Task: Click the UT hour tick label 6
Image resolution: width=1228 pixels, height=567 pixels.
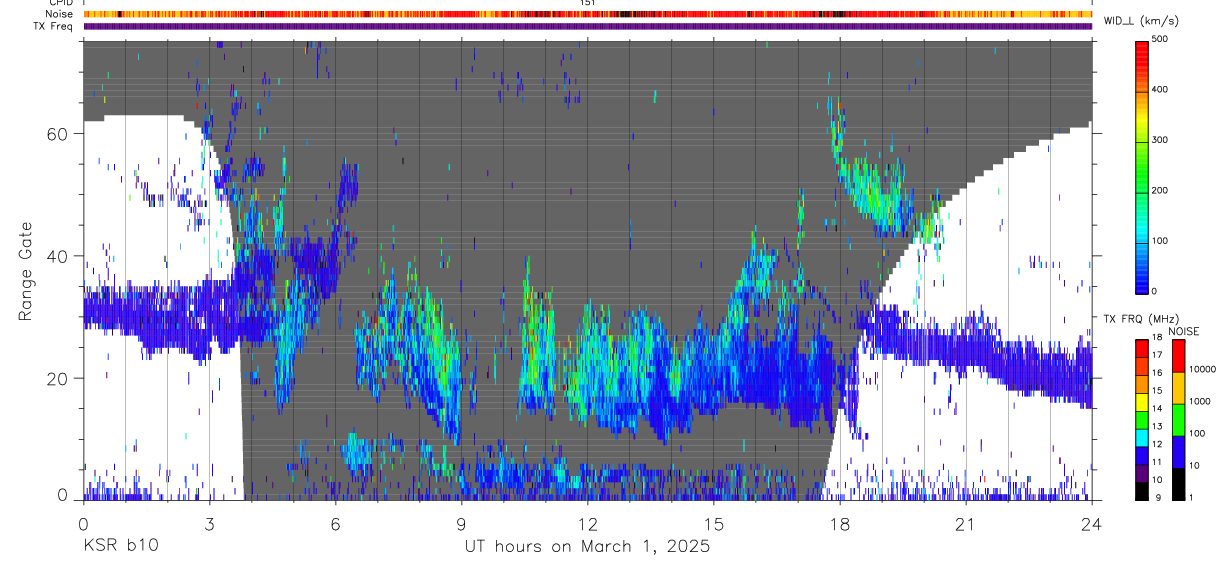Action: tap(335, 524)
